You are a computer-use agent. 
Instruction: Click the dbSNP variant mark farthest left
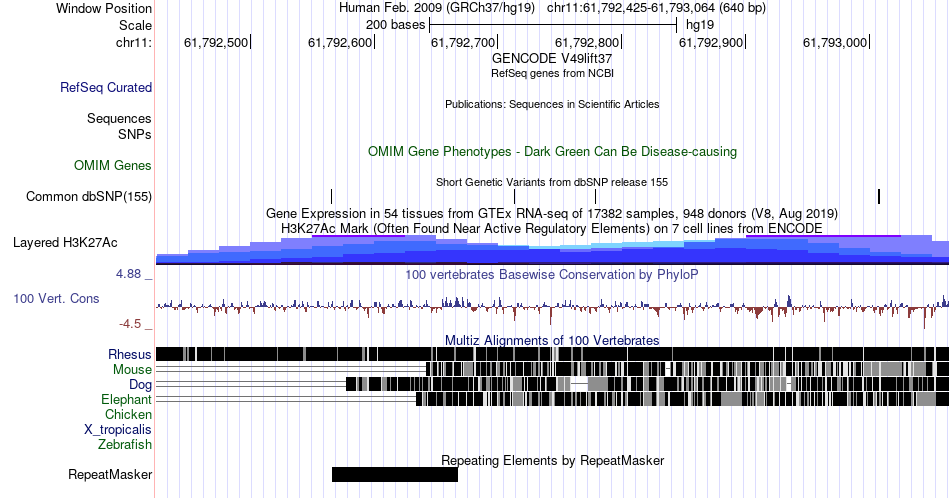331,196
